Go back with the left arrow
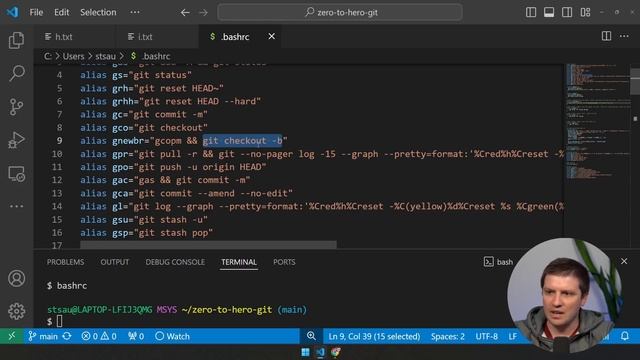Screen dimensions: 640x360 coord(185,13)
